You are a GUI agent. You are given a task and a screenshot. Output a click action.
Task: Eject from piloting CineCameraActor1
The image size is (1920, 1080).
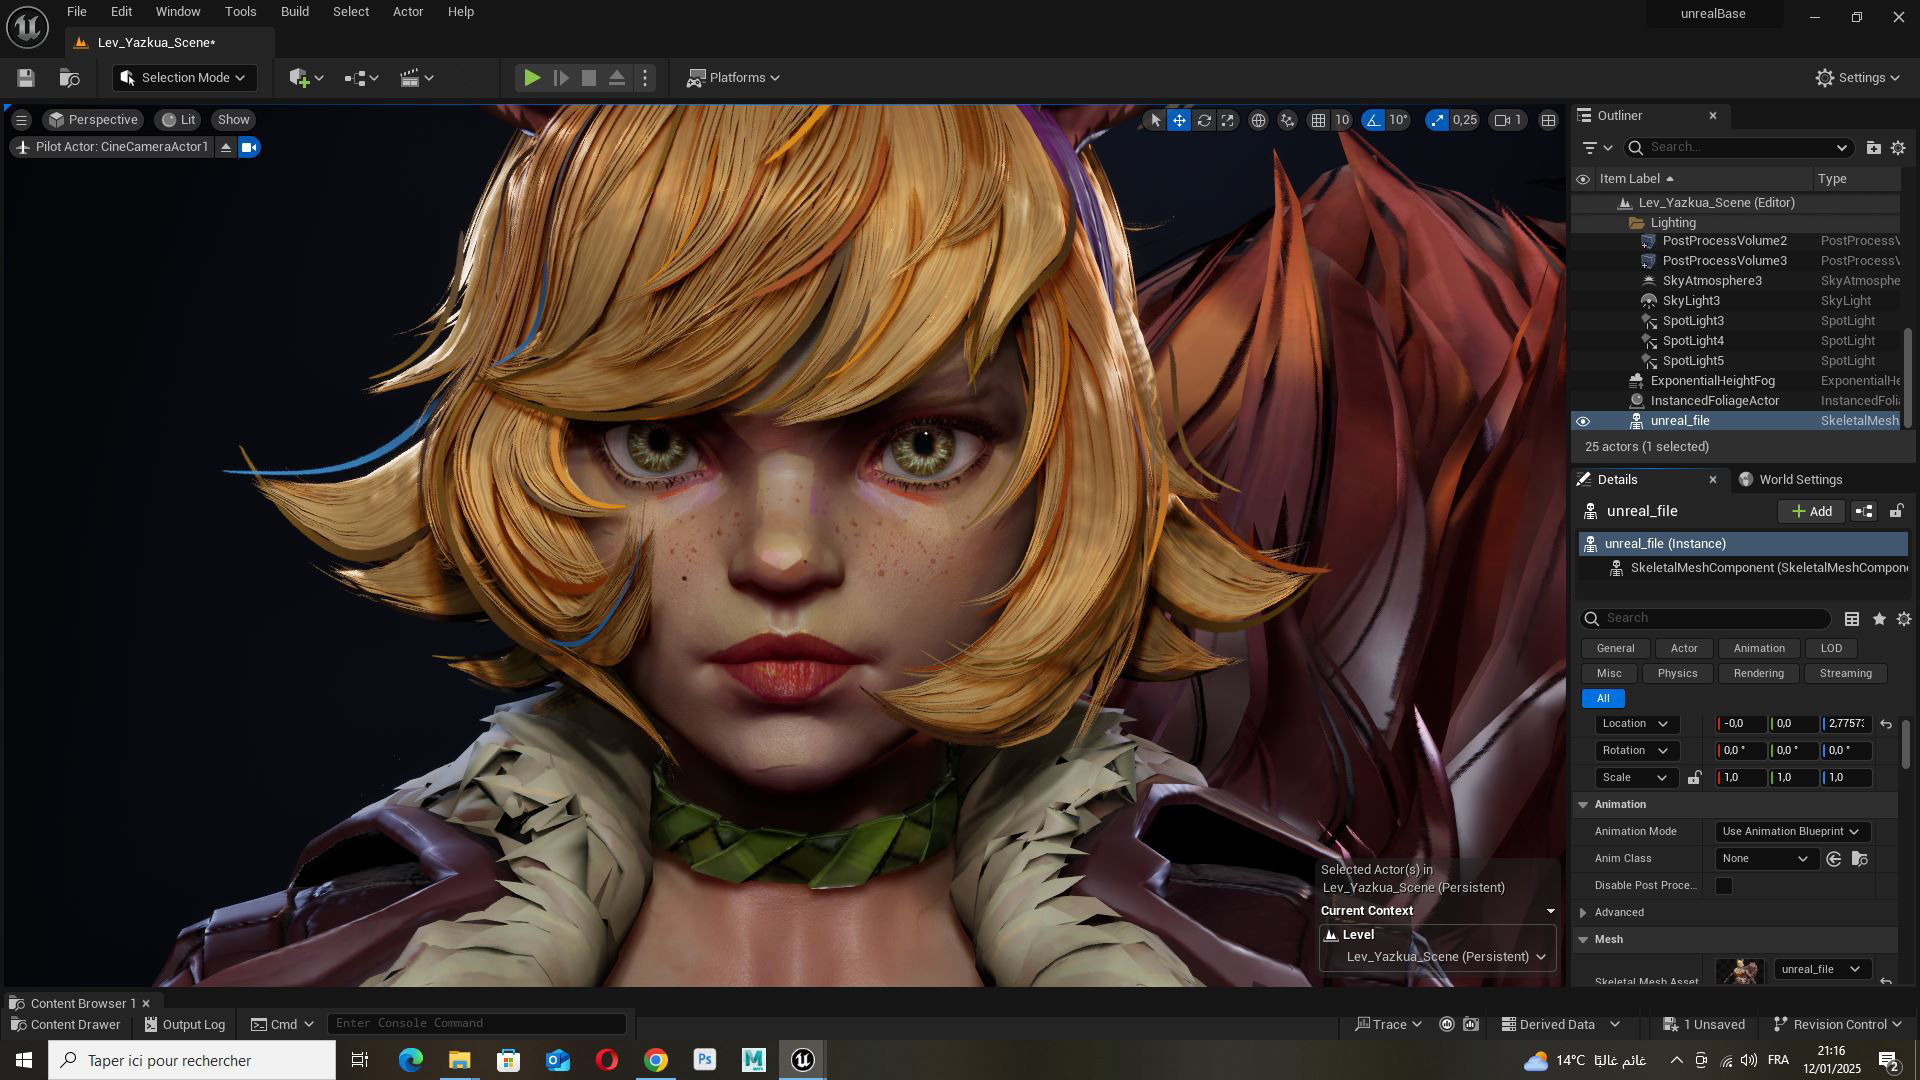[x=226, y=148]
